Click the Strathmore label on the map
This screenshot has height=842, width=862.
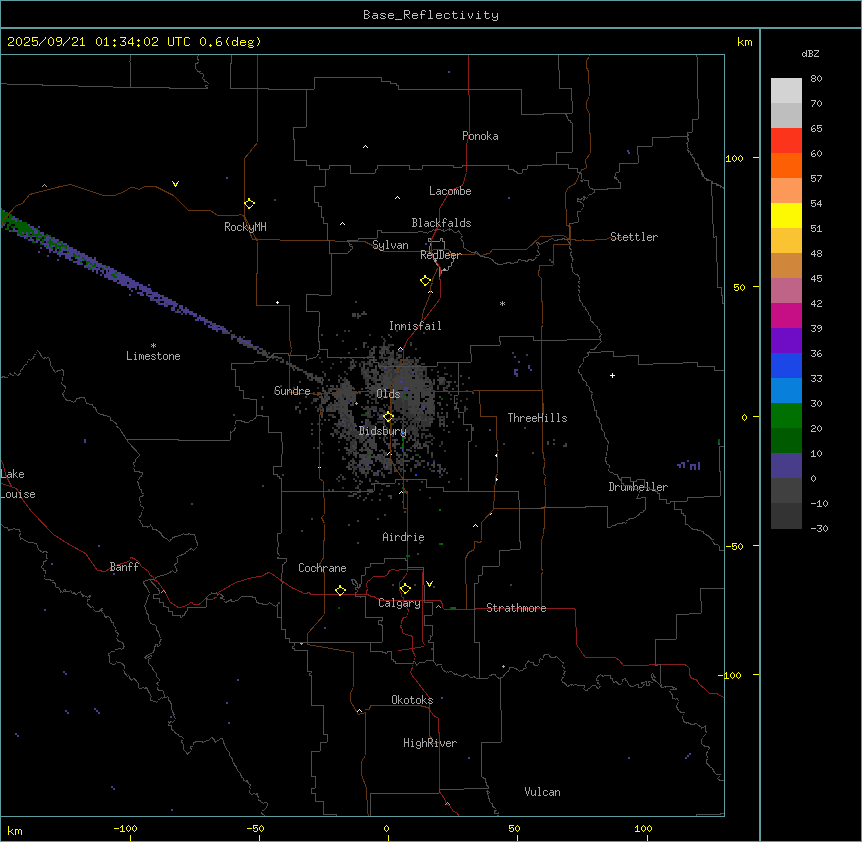coord(516,608)
